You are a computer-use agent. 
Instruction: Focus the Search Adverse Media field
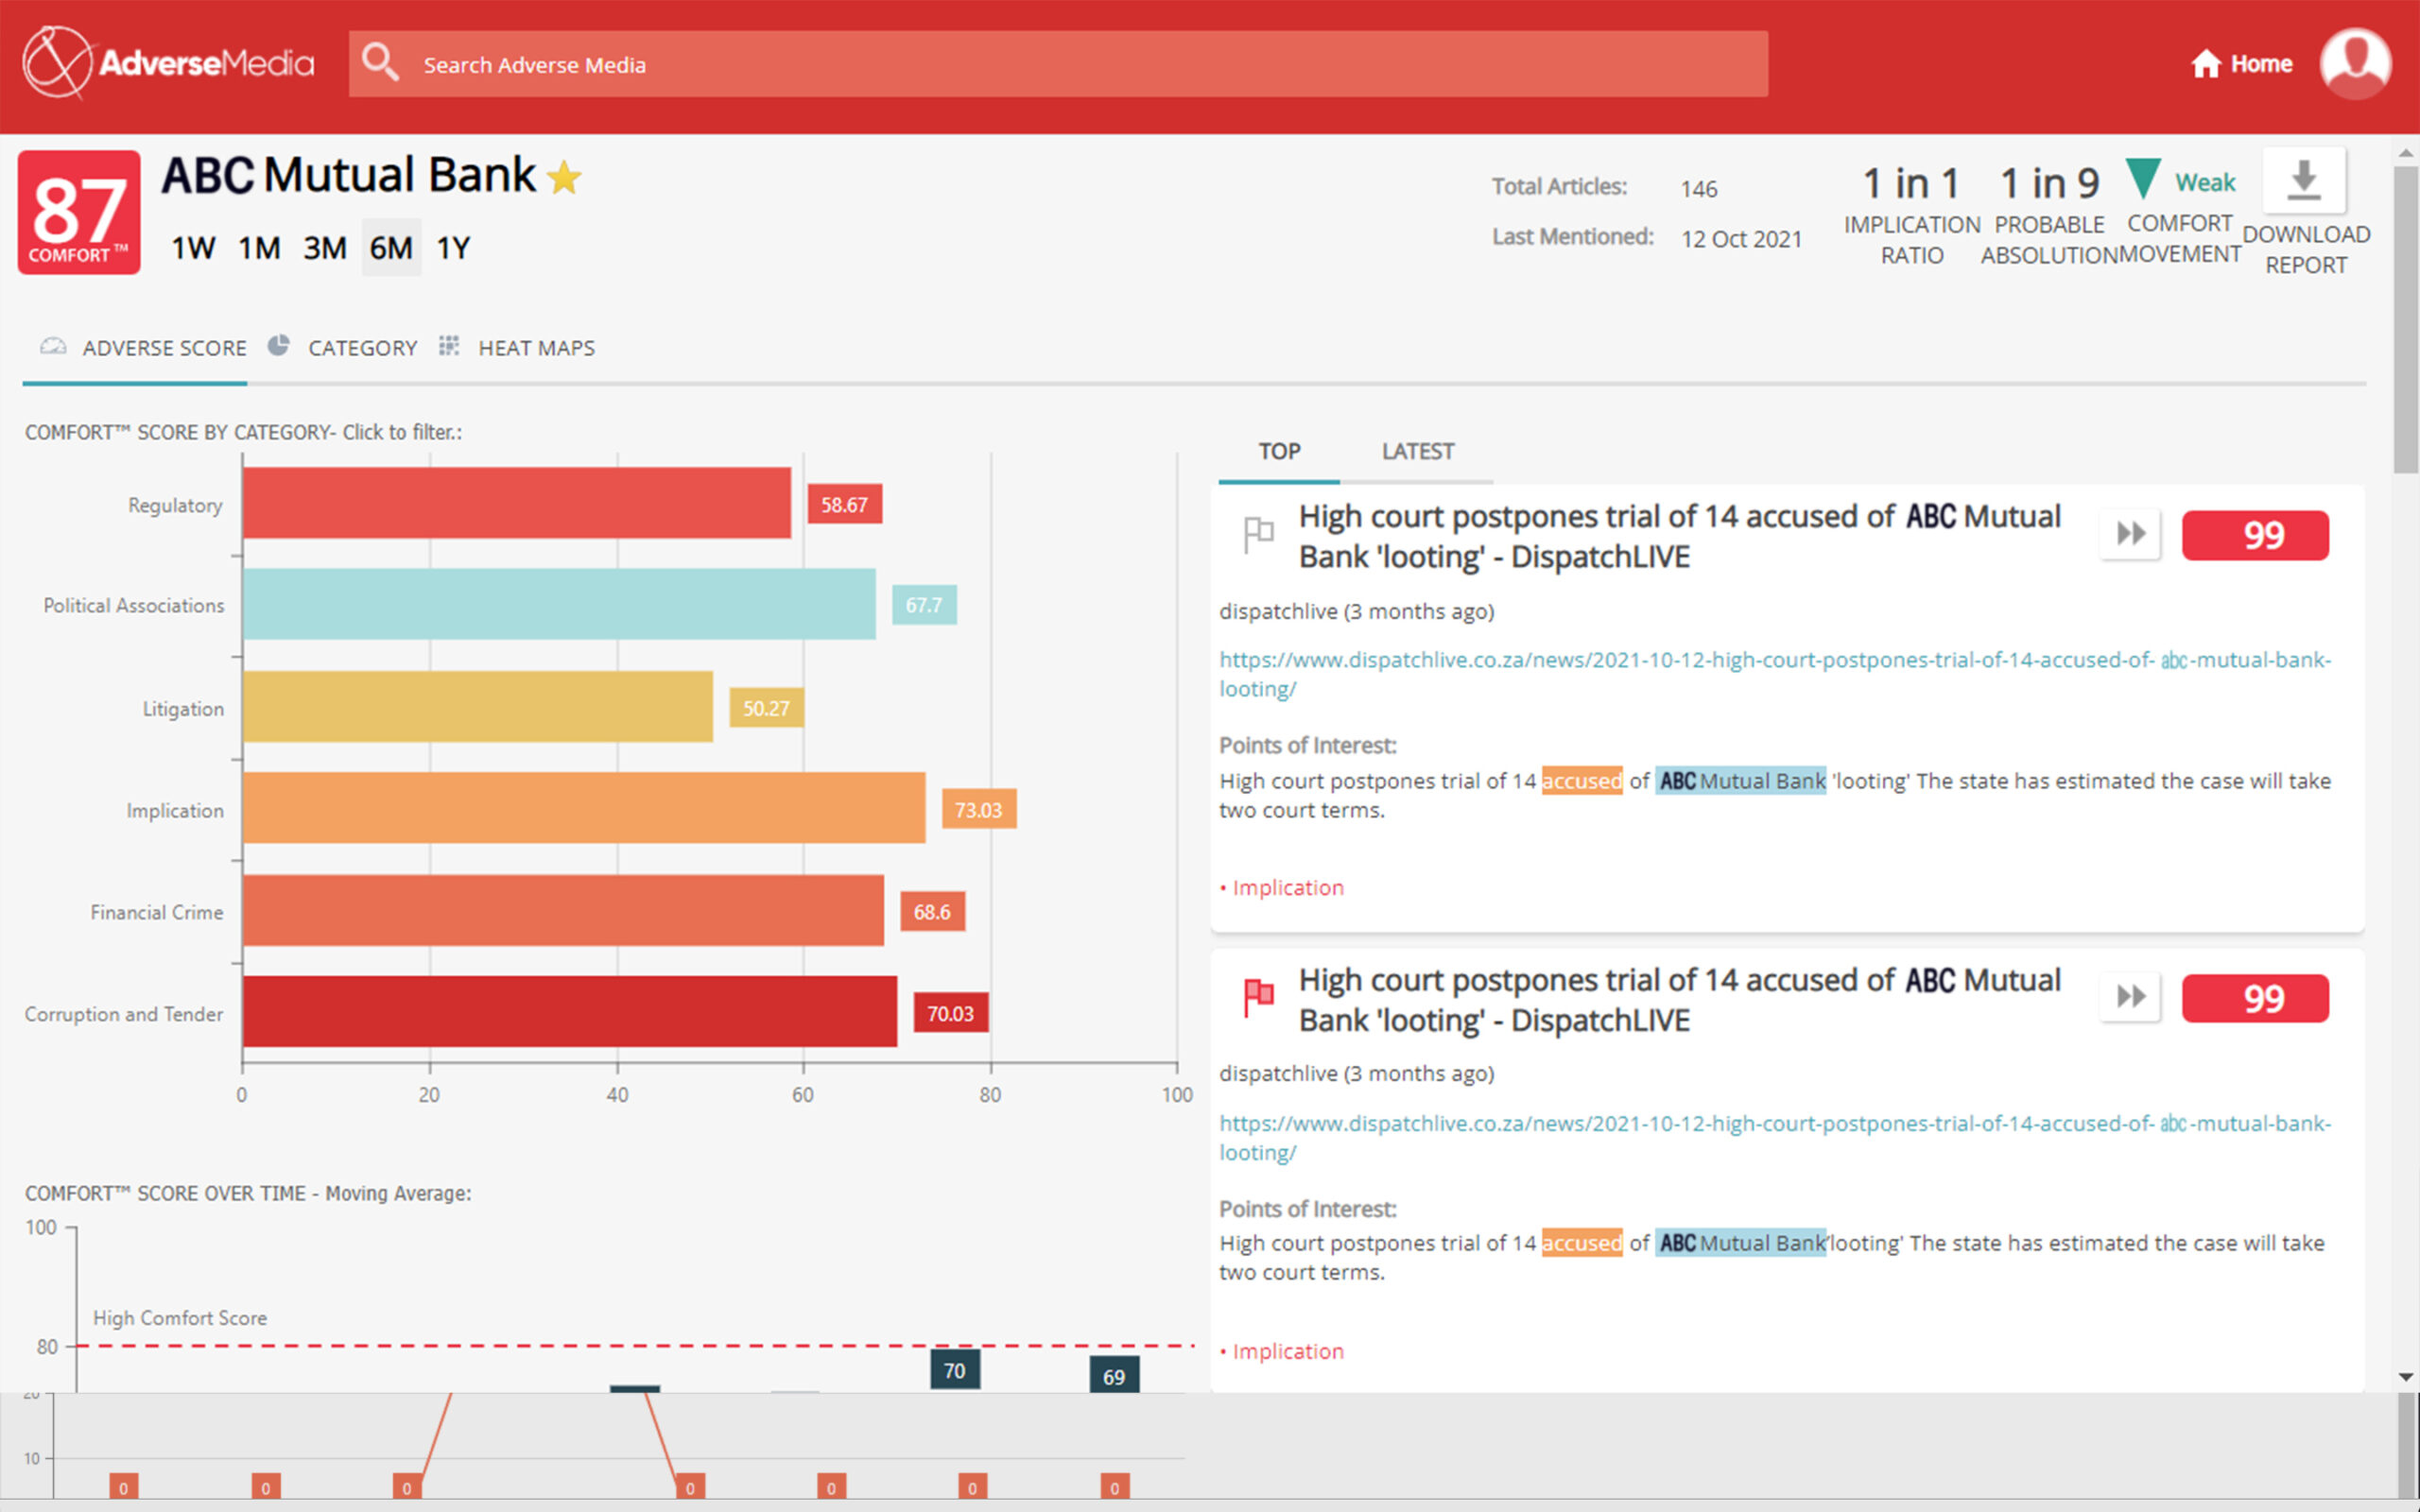click(1058, 64)
